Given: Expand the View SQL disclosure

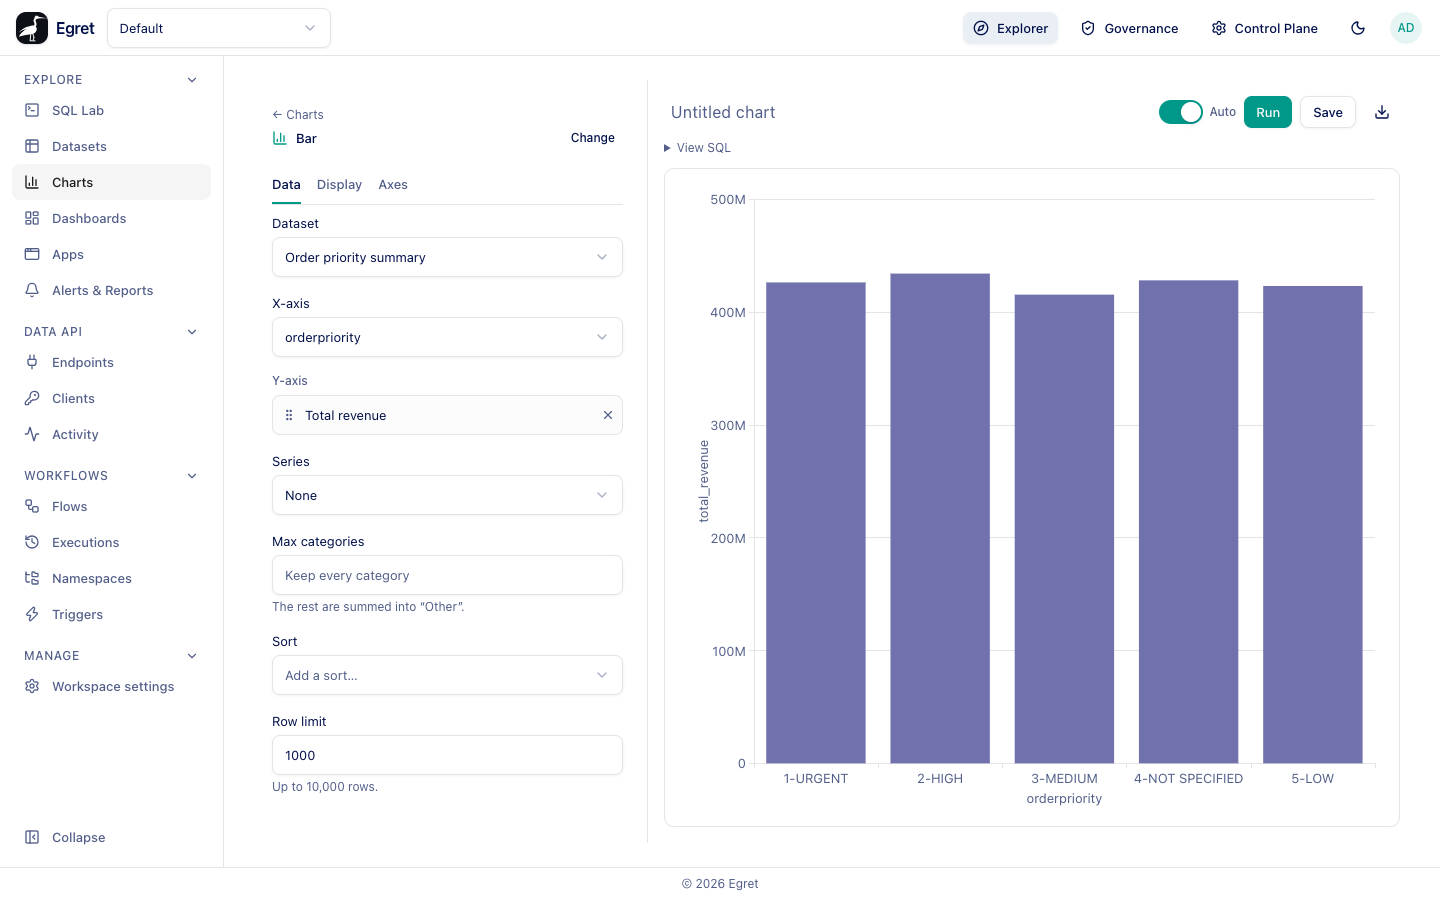Looking at the screenshot, I should (x=697, y=148).
